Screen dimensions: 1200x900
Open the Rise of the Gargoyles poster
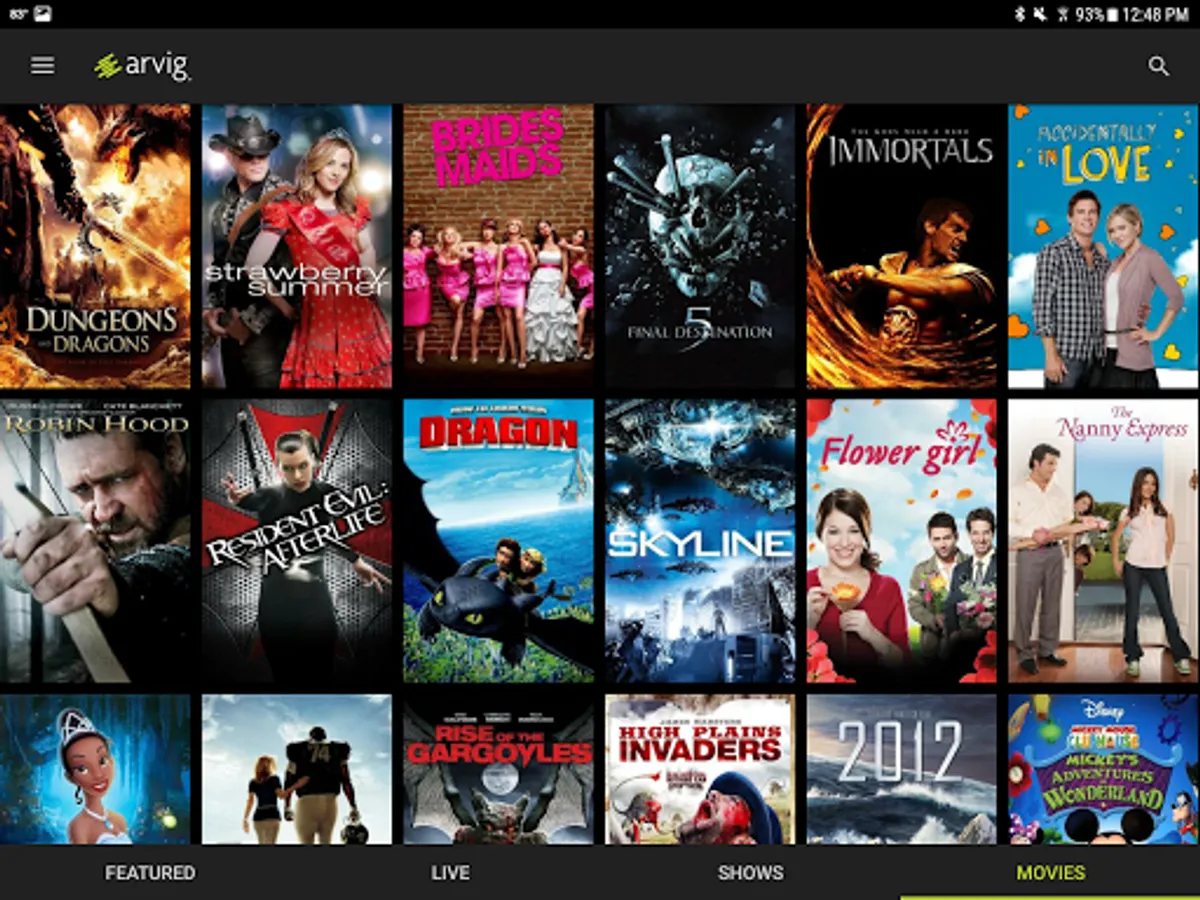[499, 769]
